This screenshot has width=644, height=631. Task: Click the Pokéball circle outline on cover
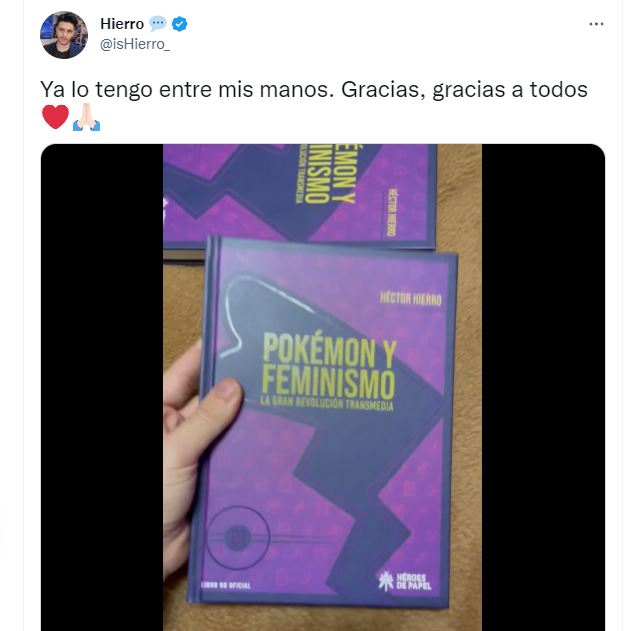[x=238, y=537]
